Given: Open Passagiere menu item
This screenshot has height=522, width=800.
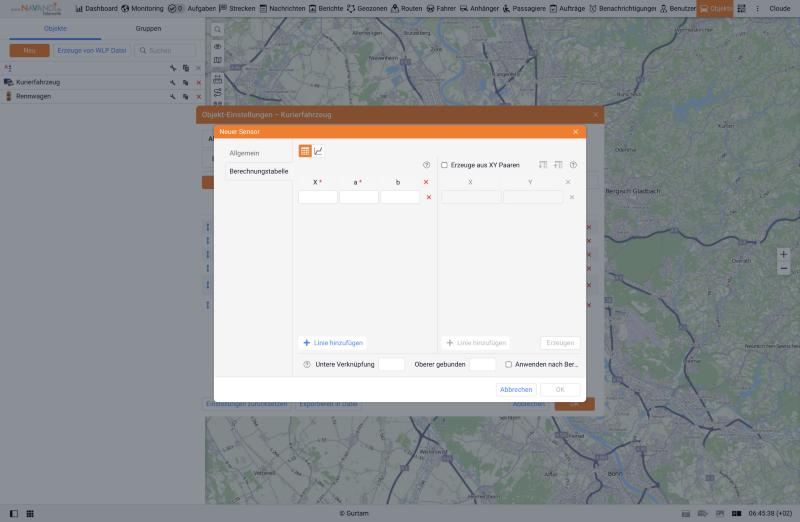Looking at the screenshot, I should 524,9.
